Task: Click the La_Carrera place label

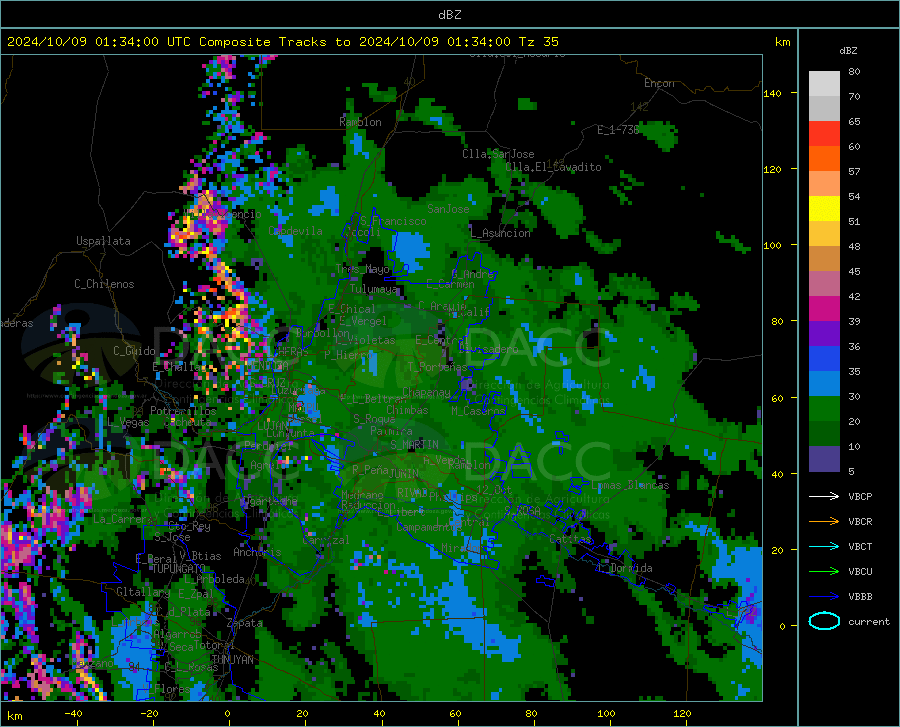Action: pyautogui.click(x=123, y=519)
